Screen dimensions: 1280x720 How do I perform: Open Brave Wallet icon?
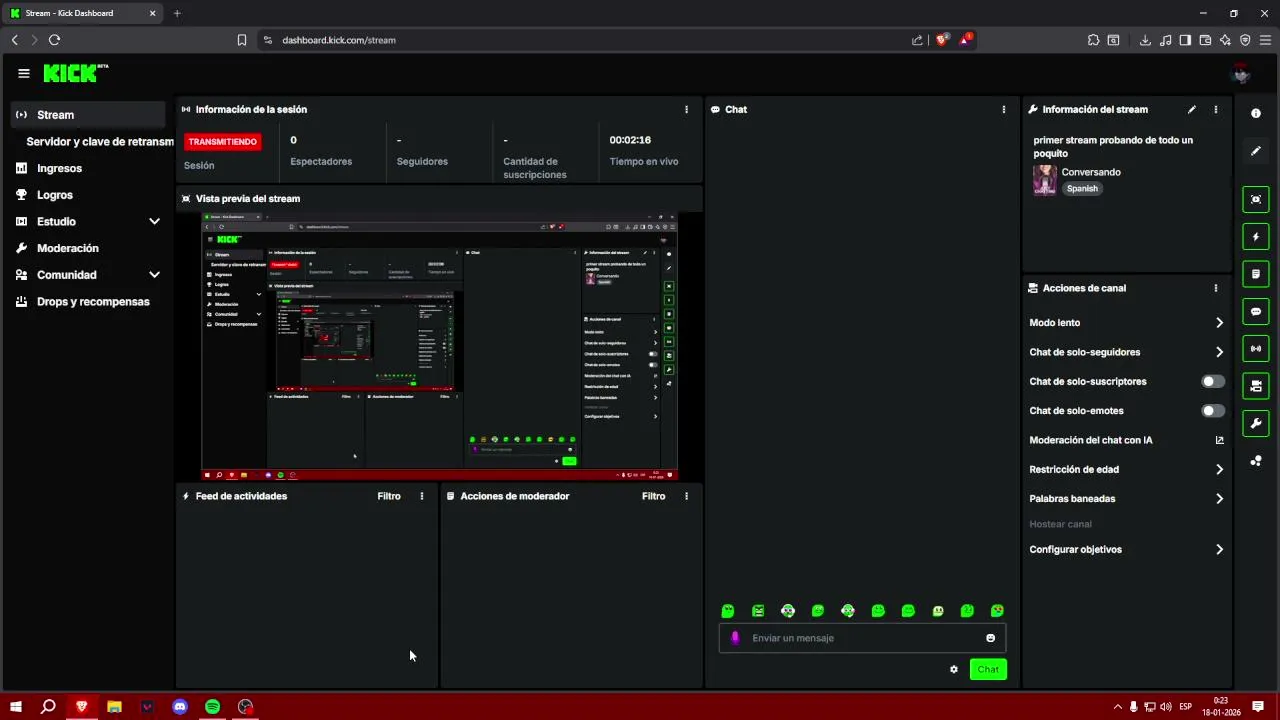point(1205,40)
